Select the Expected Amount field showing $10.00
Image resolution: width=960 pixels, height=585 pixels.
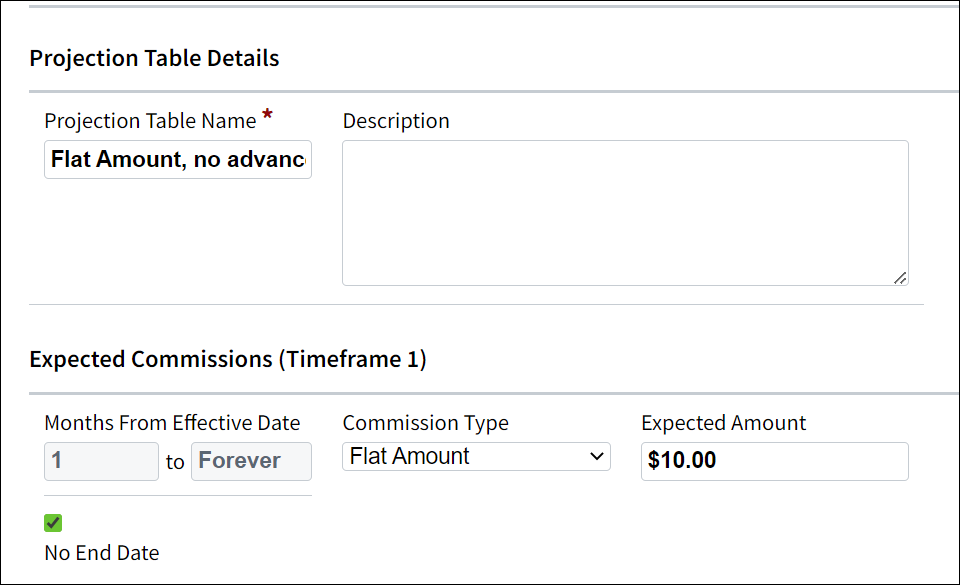(x=774, y=460)
